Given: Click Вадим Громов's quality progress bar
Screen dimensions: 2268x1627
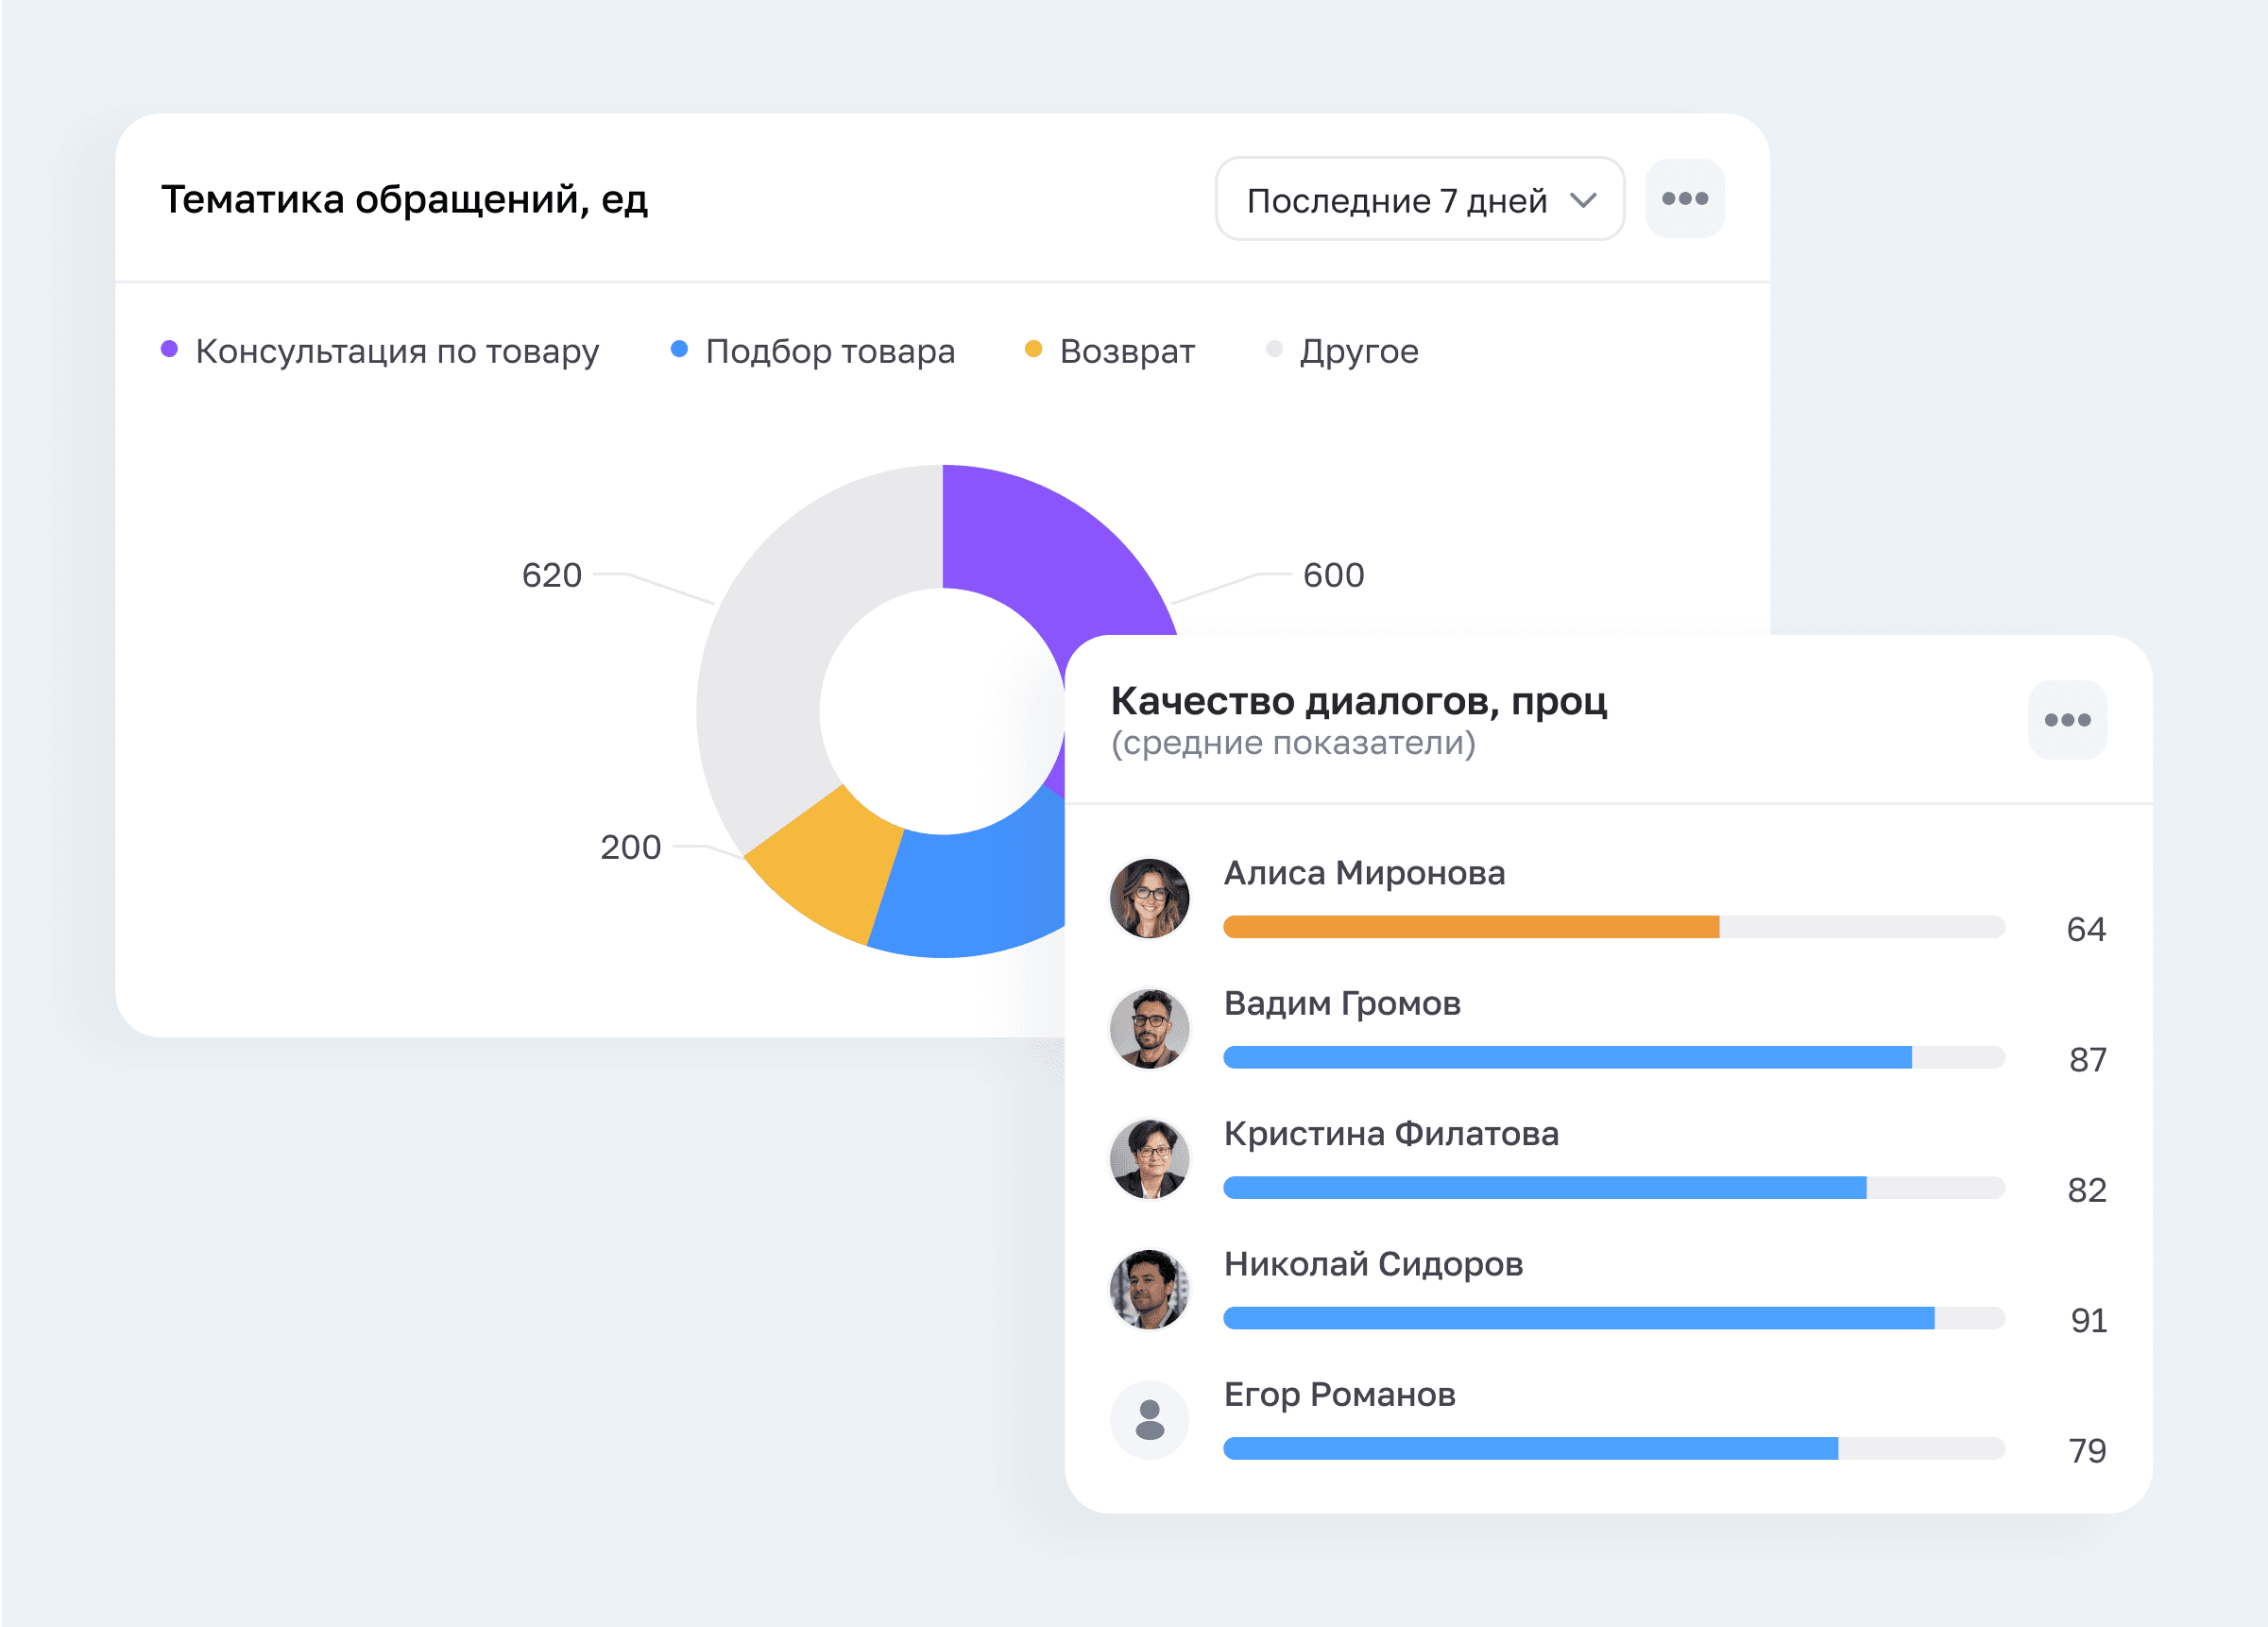Looking at the screenshot, I should (x=1614, y=1057).
